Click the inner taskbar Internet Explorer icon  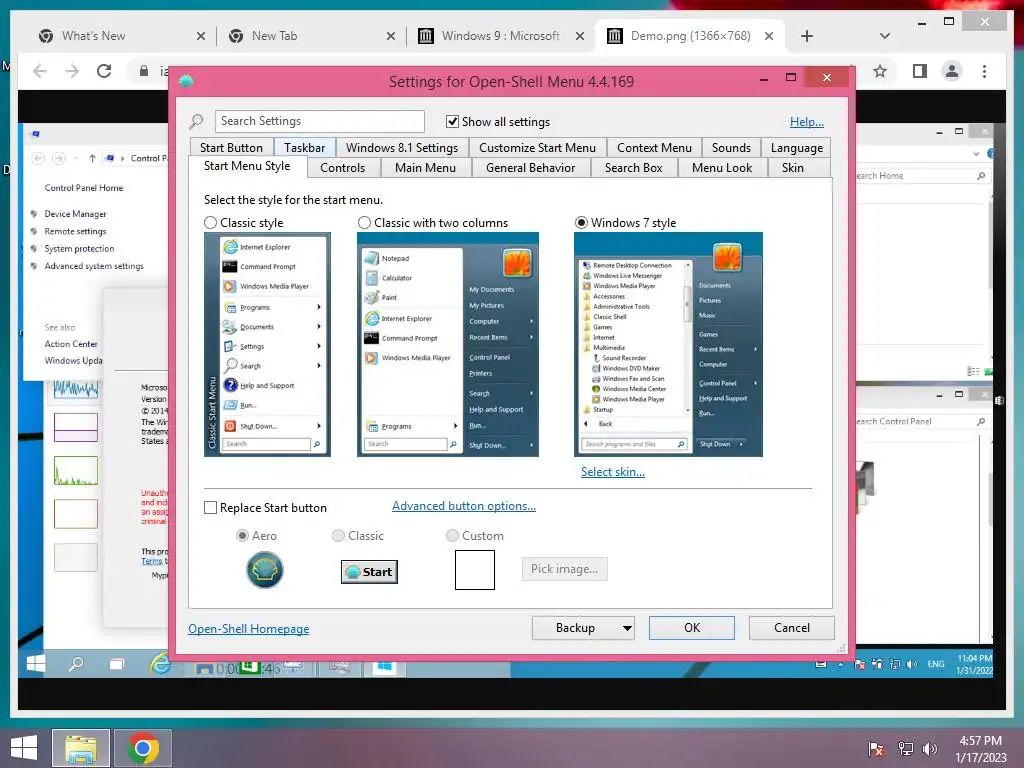coord(160,665)
